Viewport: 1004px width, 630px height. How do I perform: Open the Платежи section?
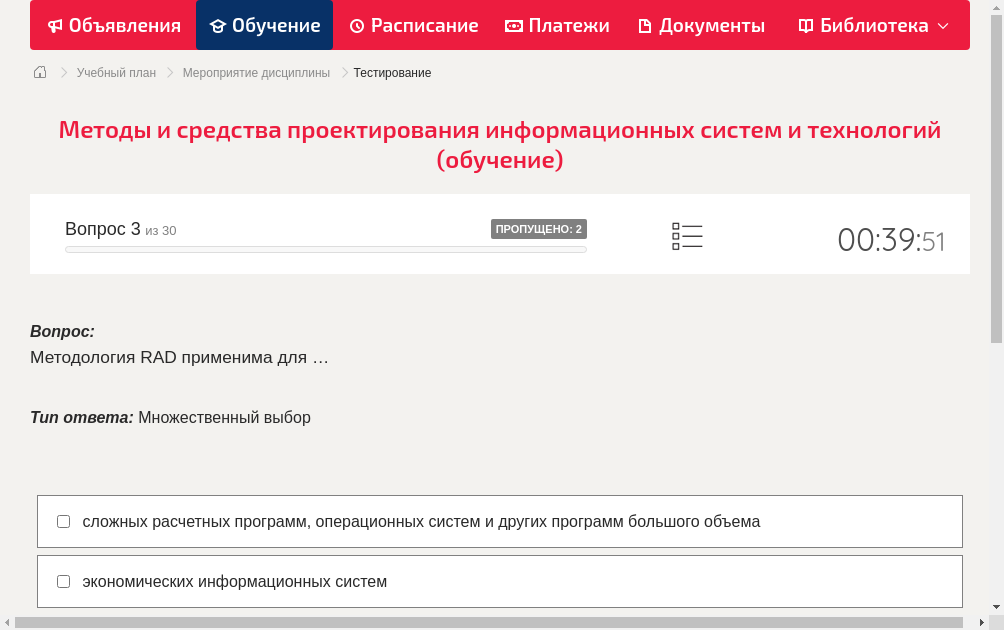[x=557, y=25]
